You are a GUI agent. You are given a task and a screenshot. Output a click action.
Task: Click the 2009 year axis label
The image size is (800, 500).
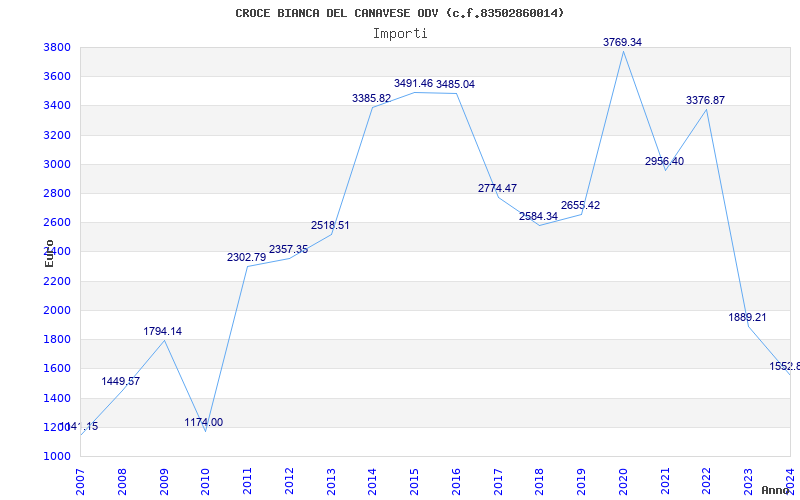pyautogui.click(x=164, y=482)
